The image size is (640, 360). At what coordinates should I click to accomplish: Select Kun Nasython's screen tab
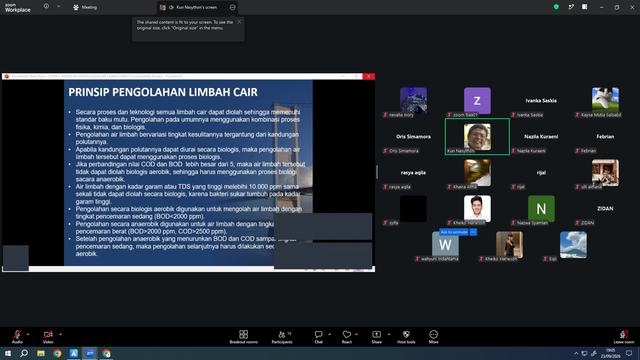tap(197, 7)
